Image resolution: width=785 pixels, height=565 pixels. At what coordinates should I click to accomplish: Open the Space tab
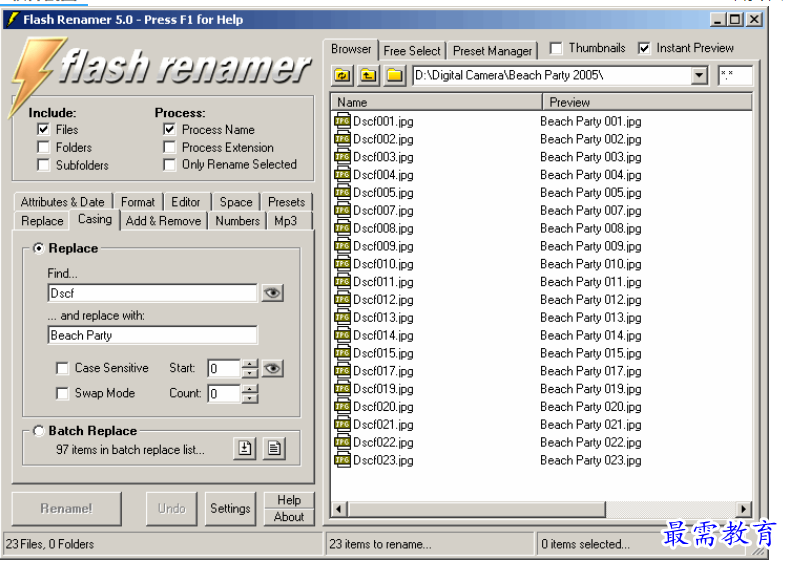[x=236, y=202]
